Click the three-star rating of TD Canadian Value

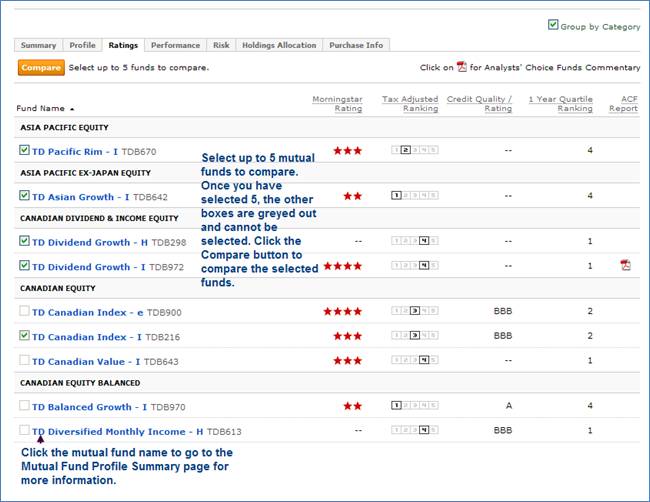348,361
